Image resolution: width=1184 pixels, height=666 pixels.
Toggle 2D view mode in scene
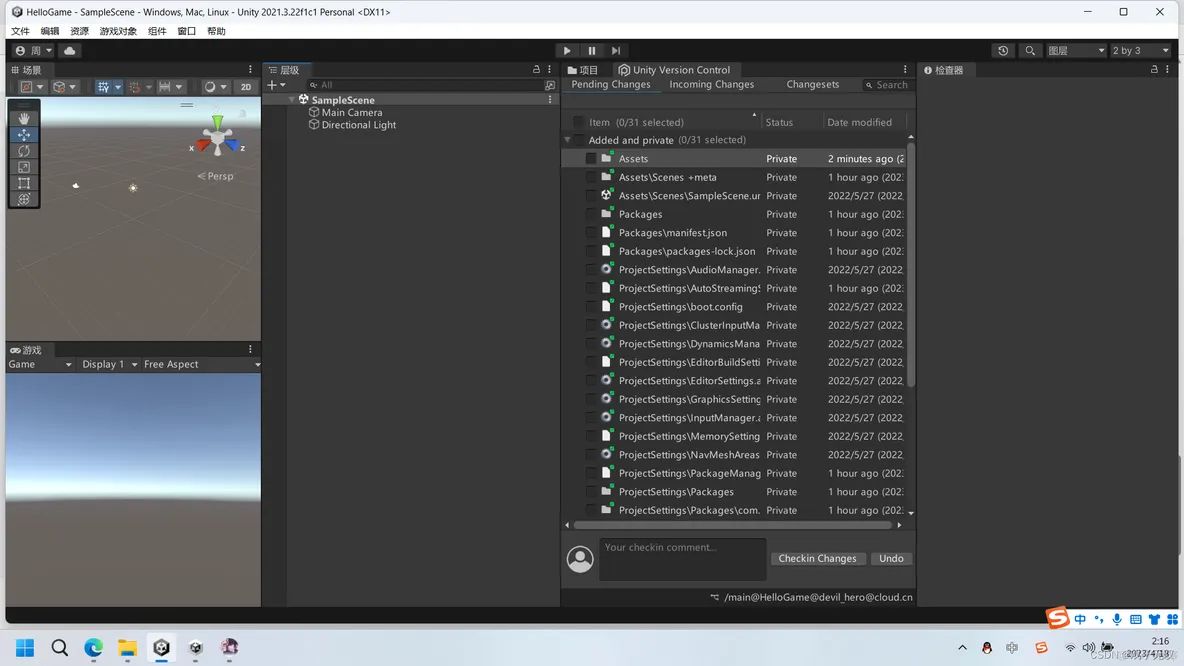pos(245,87)
